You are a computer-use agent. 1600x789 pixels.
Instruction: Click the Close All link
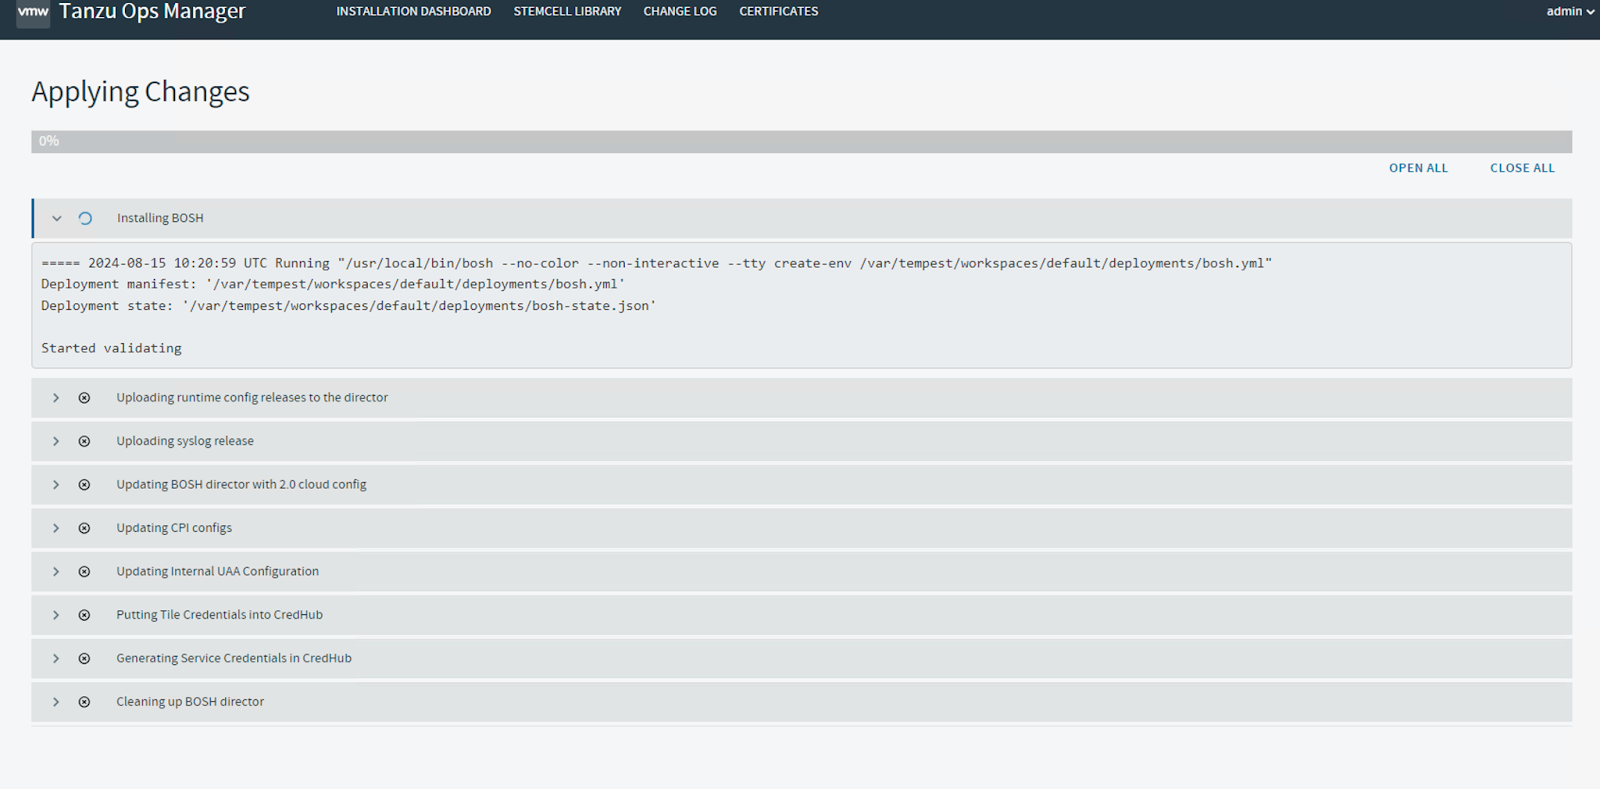click(x=1522, y=168)
